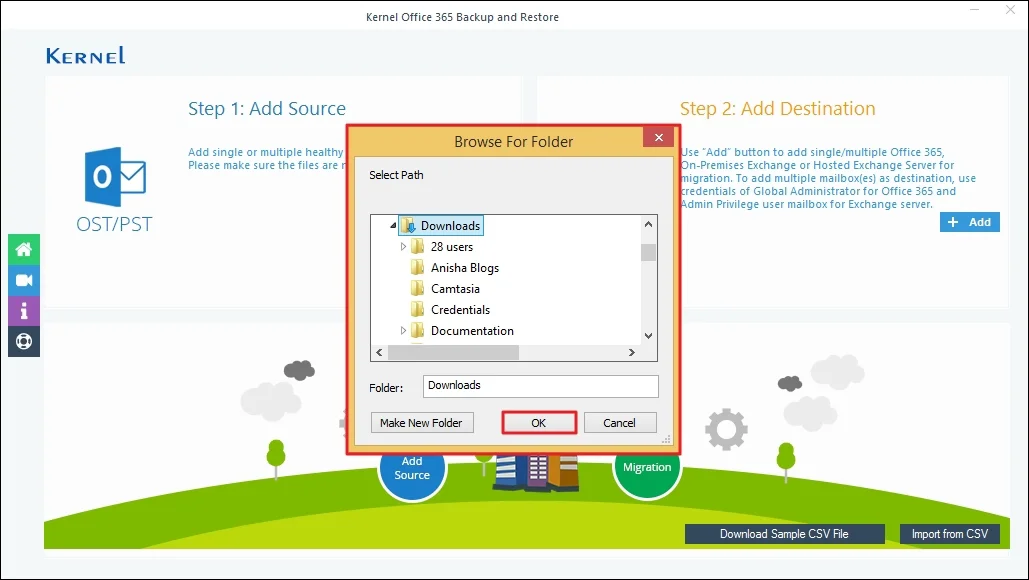This screenshot has height=580, width=1029.
Task: Click the Downloads folder icon
Action: (x=408, y=226)
